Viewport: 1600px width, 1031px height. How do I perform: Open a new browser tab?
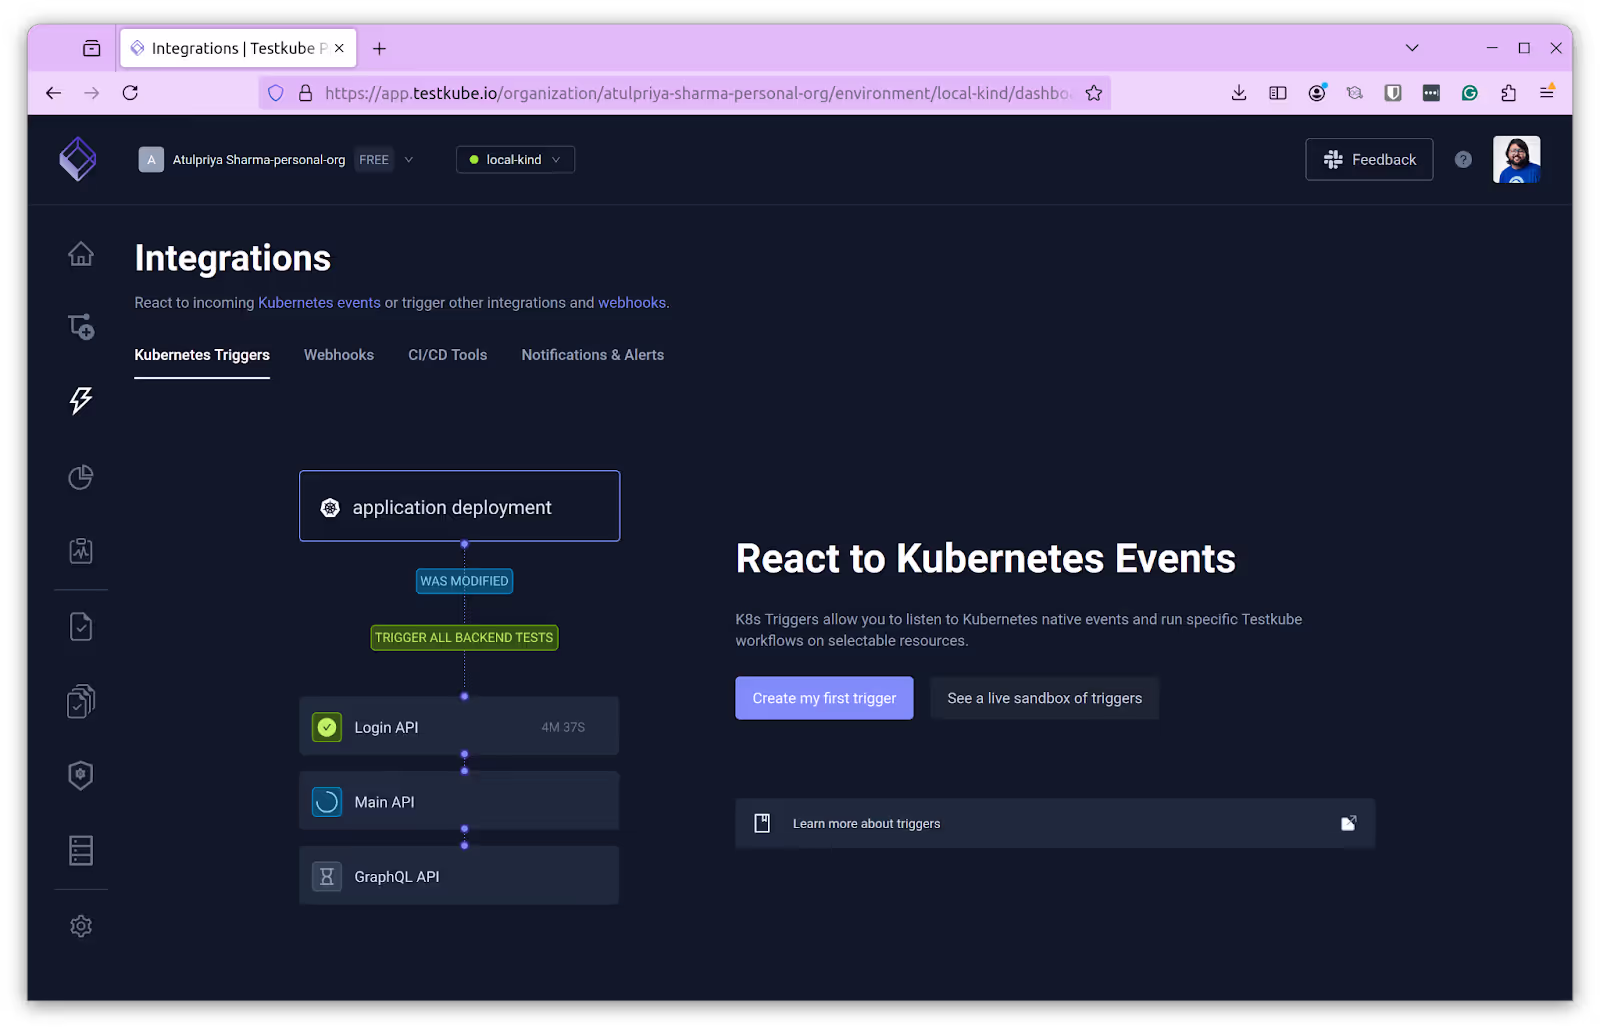coord(379,48)
